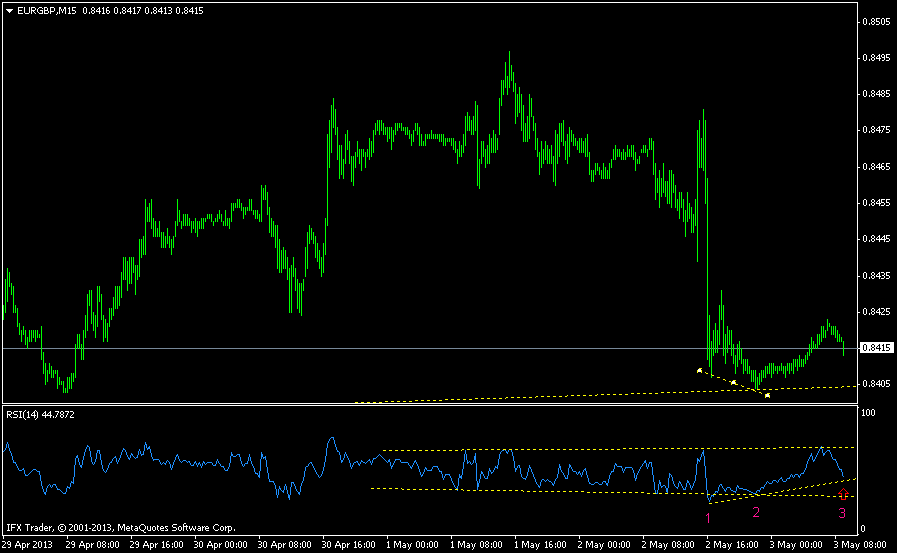The image size is (897, 553).
Task: Click the 0.8425 price axis label
Action: (x=876, y=312)
